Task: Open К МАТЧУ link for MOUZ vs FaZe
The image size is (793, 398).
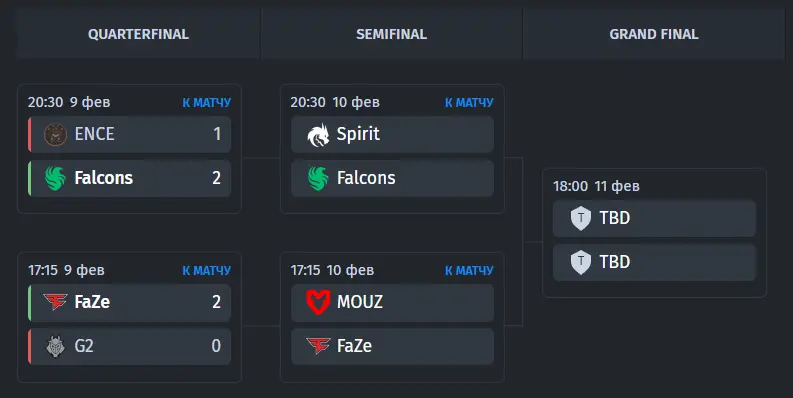Action: (469, 271)
